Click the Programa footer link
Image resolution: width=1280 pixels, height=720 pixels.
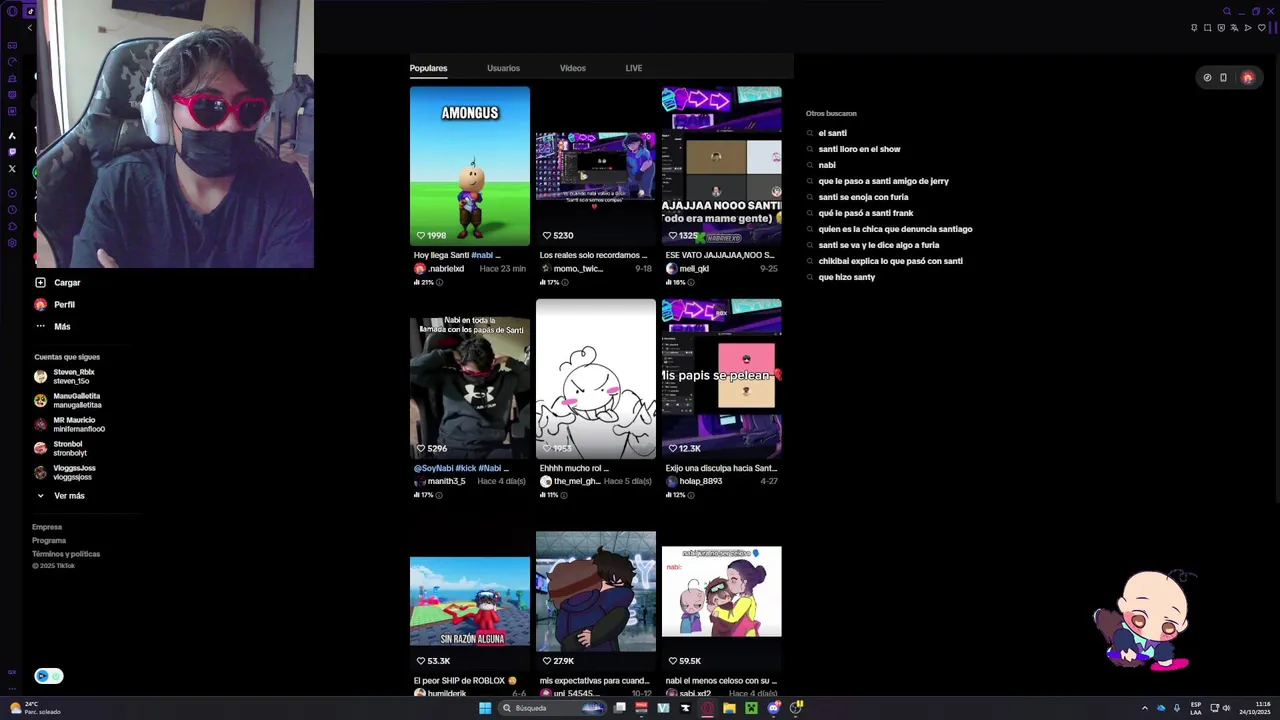click(x=49, y=540)
